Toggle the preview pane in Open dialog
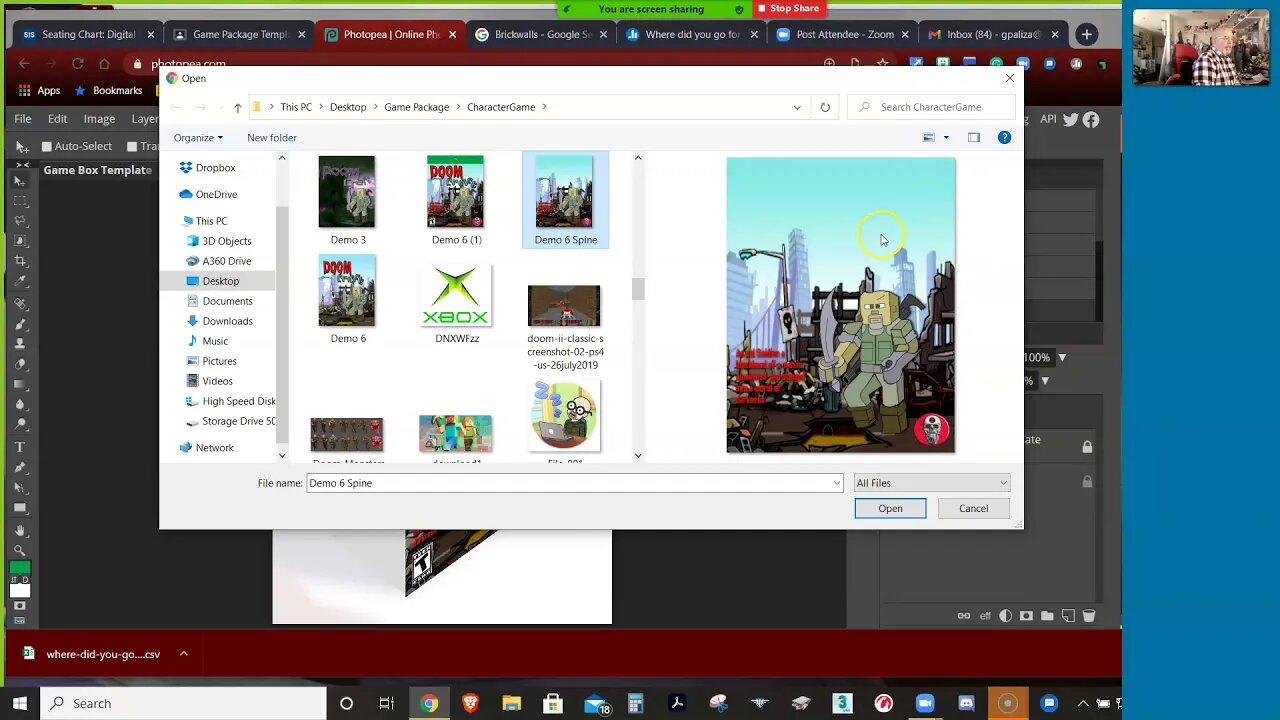This screenshot has width=1280, height=720. (x=973, y=137)
